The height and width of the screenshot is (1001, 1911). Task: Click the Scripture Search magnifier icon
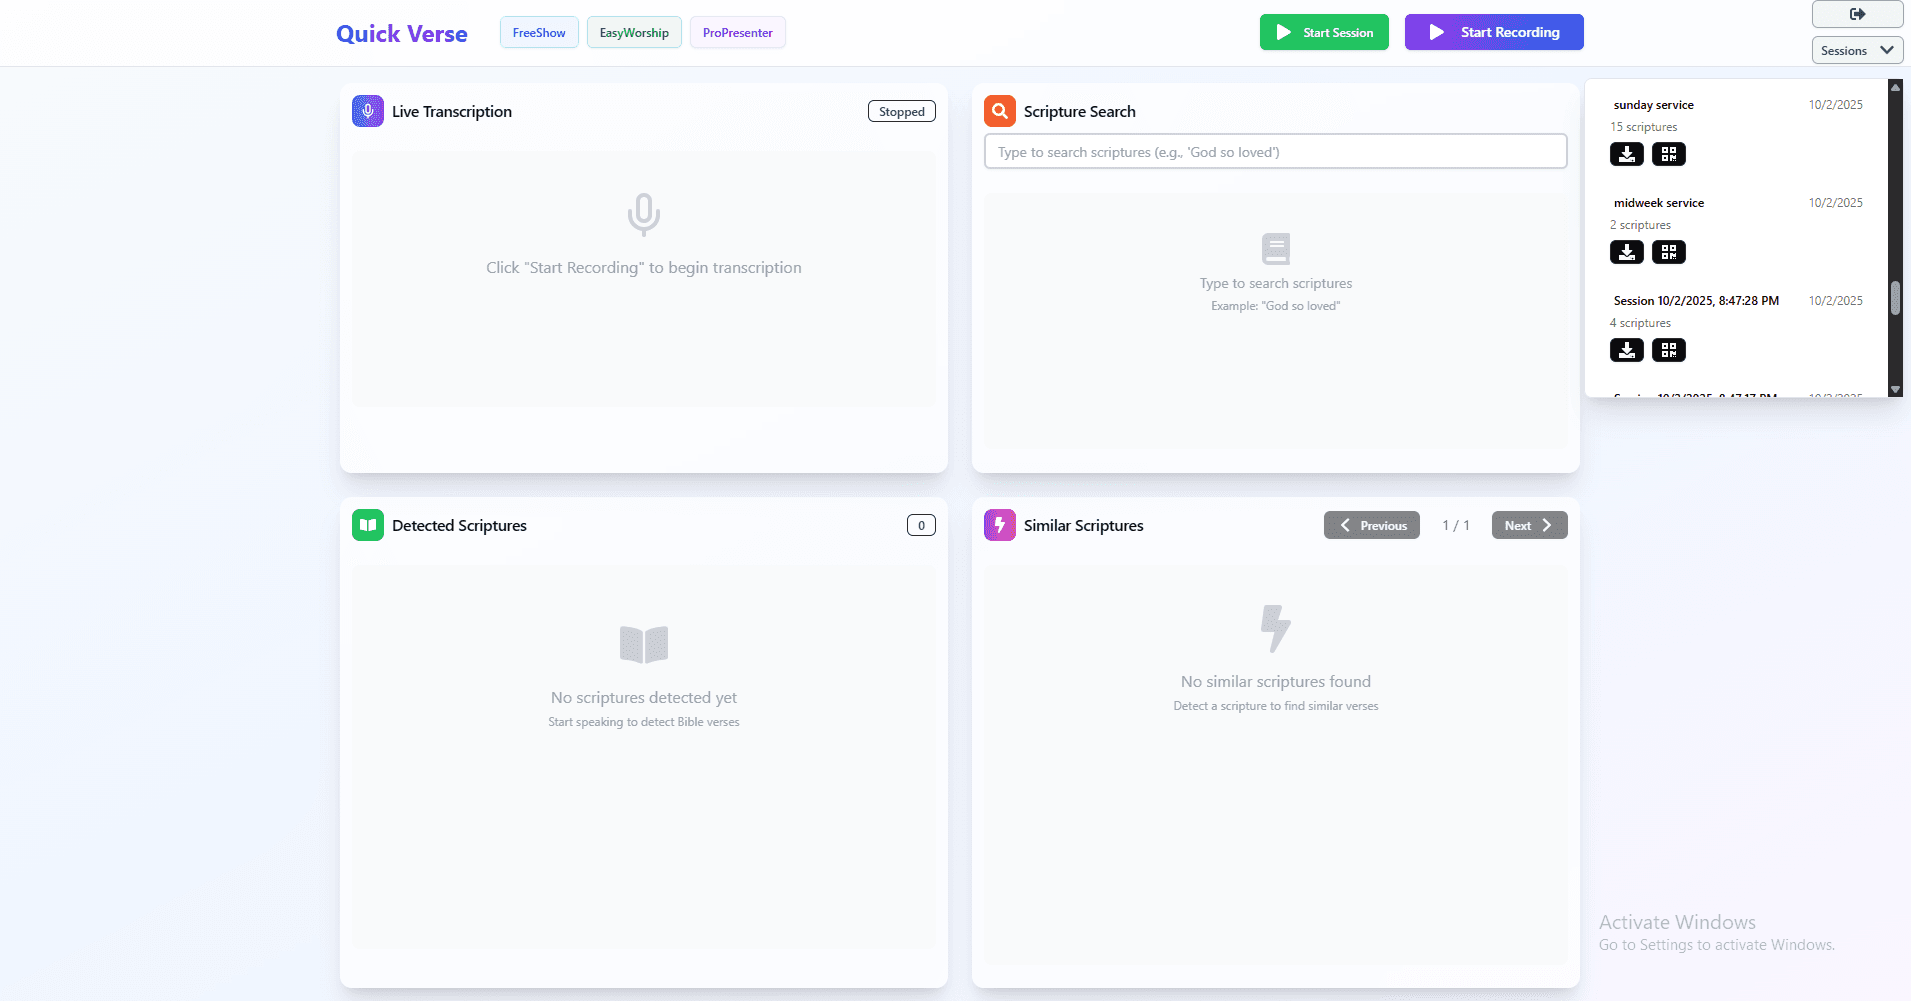point(999,111)
